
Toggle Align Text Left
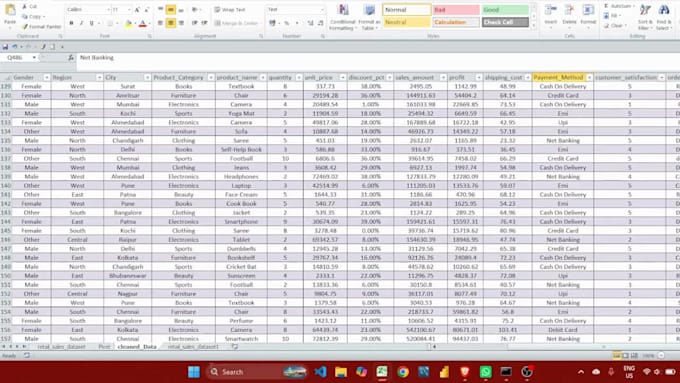tap(160, 23)
